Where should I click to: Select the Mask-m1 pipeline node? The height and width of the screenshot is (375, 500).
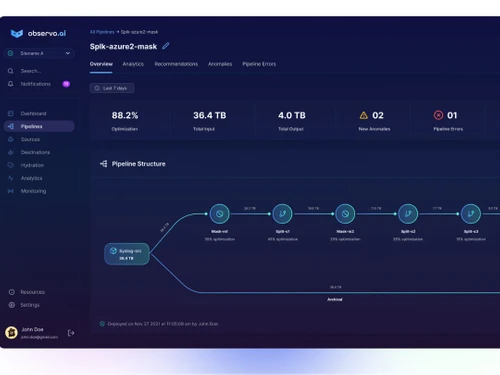(219, 214)
